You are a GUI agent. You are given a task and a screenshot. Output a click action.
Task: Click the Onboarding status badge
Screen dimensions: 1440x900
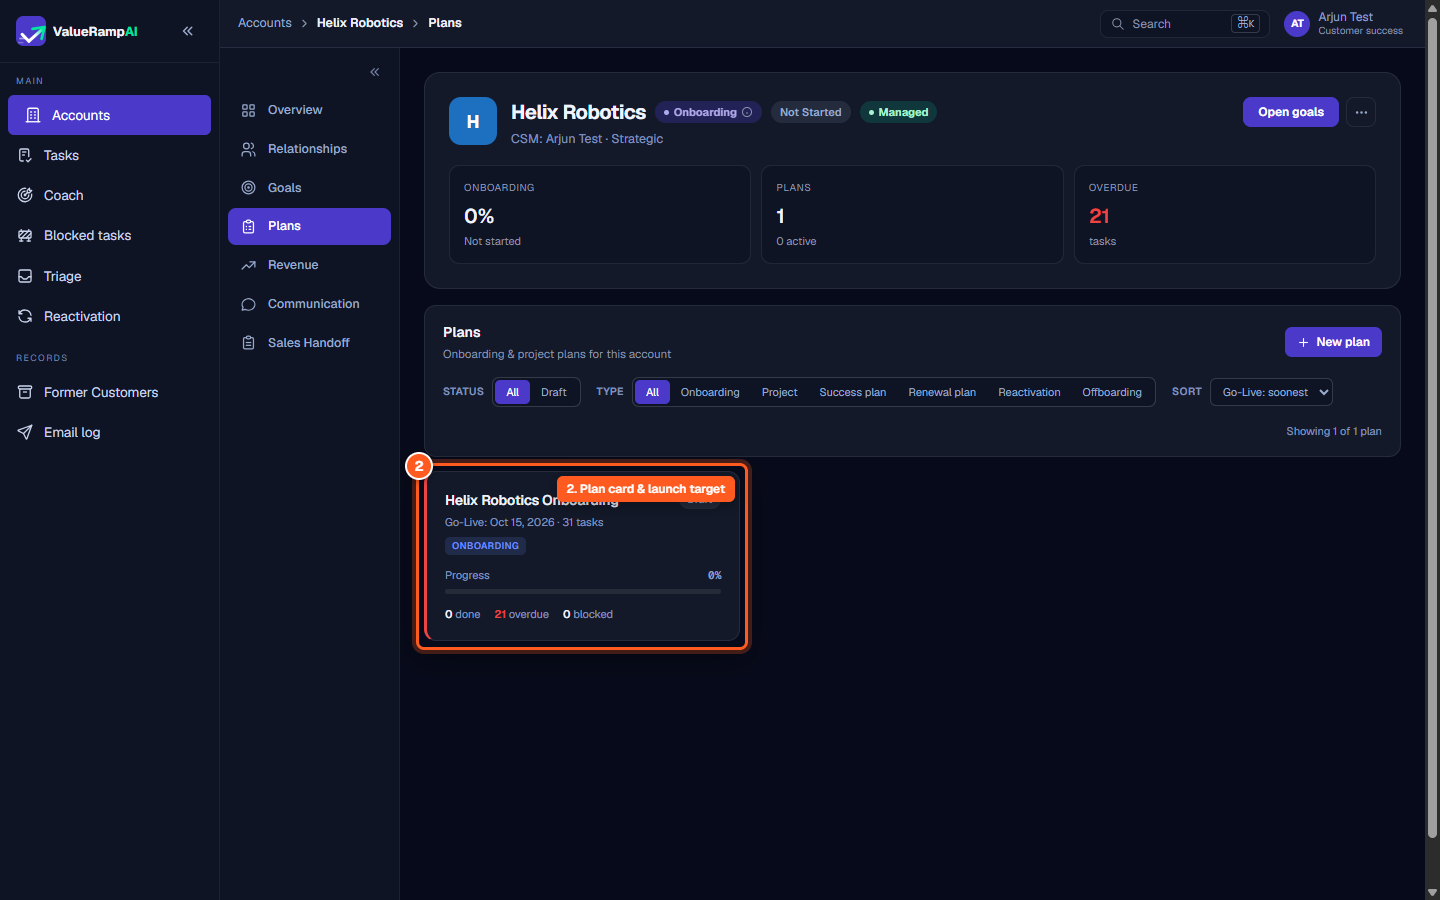708,112
